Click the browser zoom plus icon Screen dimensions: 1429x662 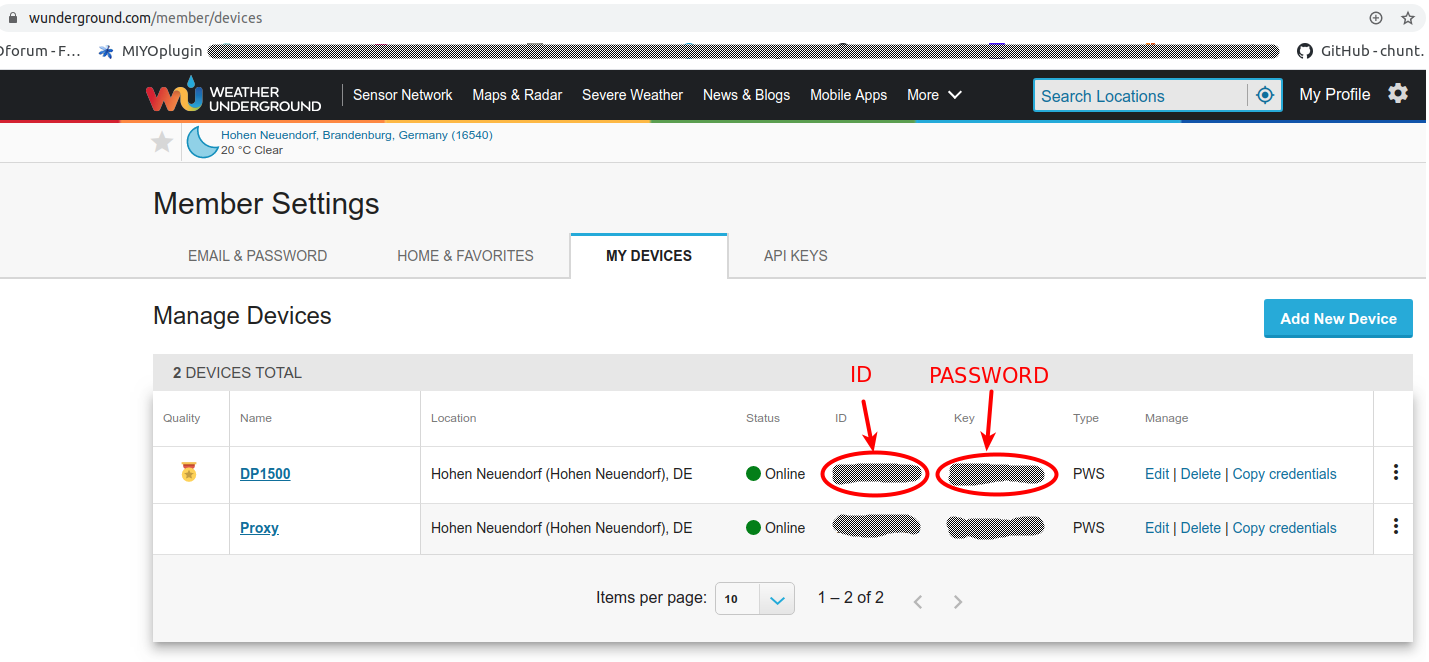1376,18
